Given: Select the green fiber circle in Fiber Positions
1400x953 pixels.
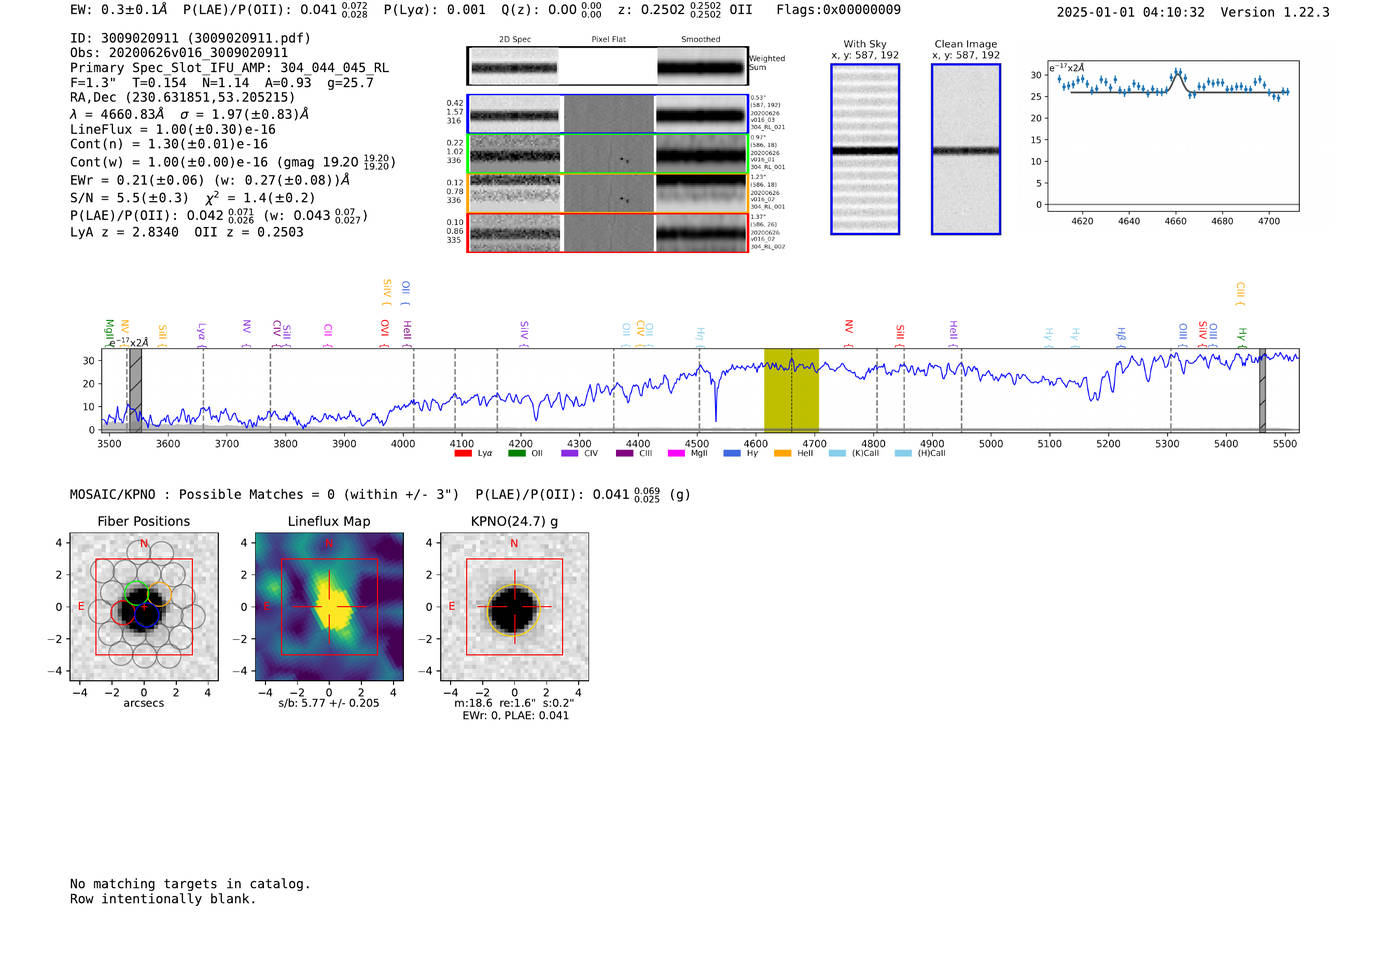Looking at the screenshot, I should coord(136,593).
